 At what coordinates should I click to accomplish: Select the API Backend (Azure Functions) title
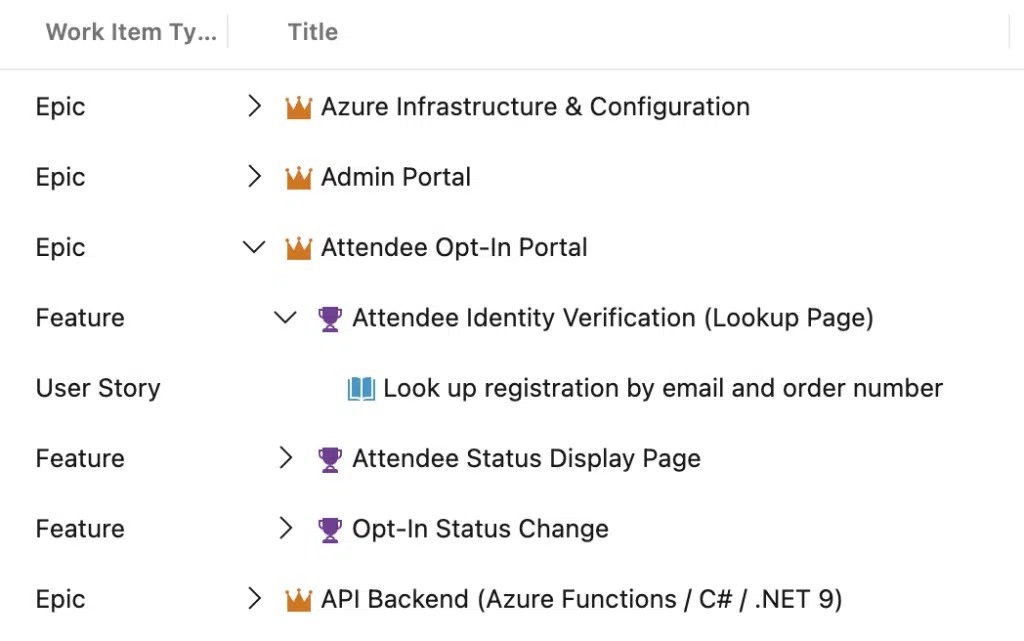click(x=581, y=599)
